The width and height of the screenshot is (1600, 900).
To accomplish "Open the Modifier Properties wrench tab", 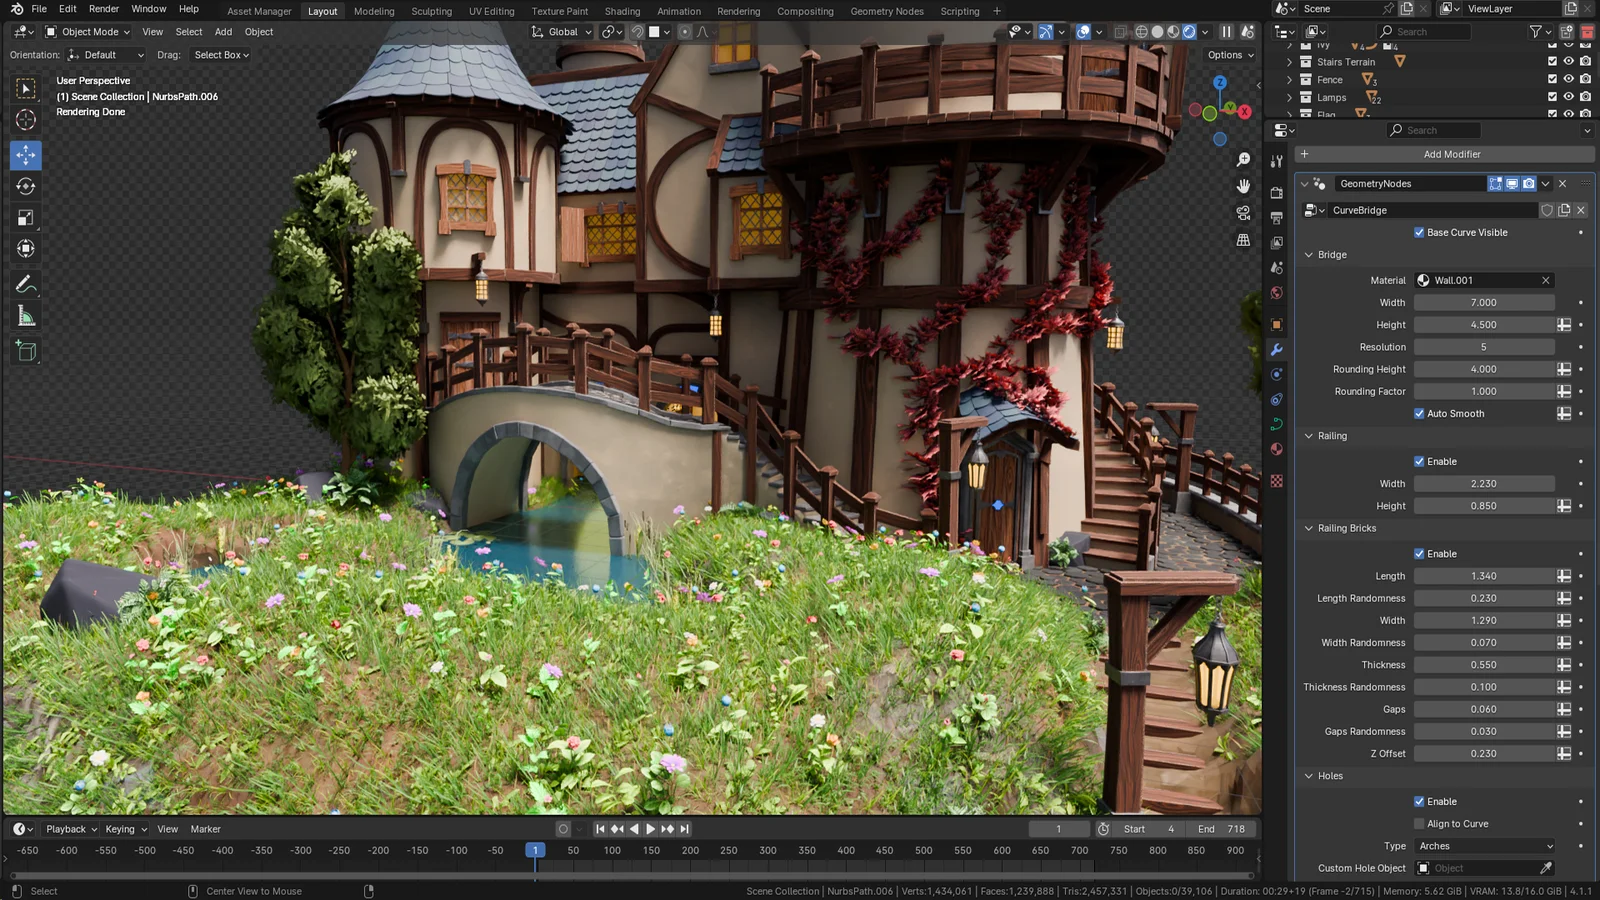I will click(x=1276, y=349).
